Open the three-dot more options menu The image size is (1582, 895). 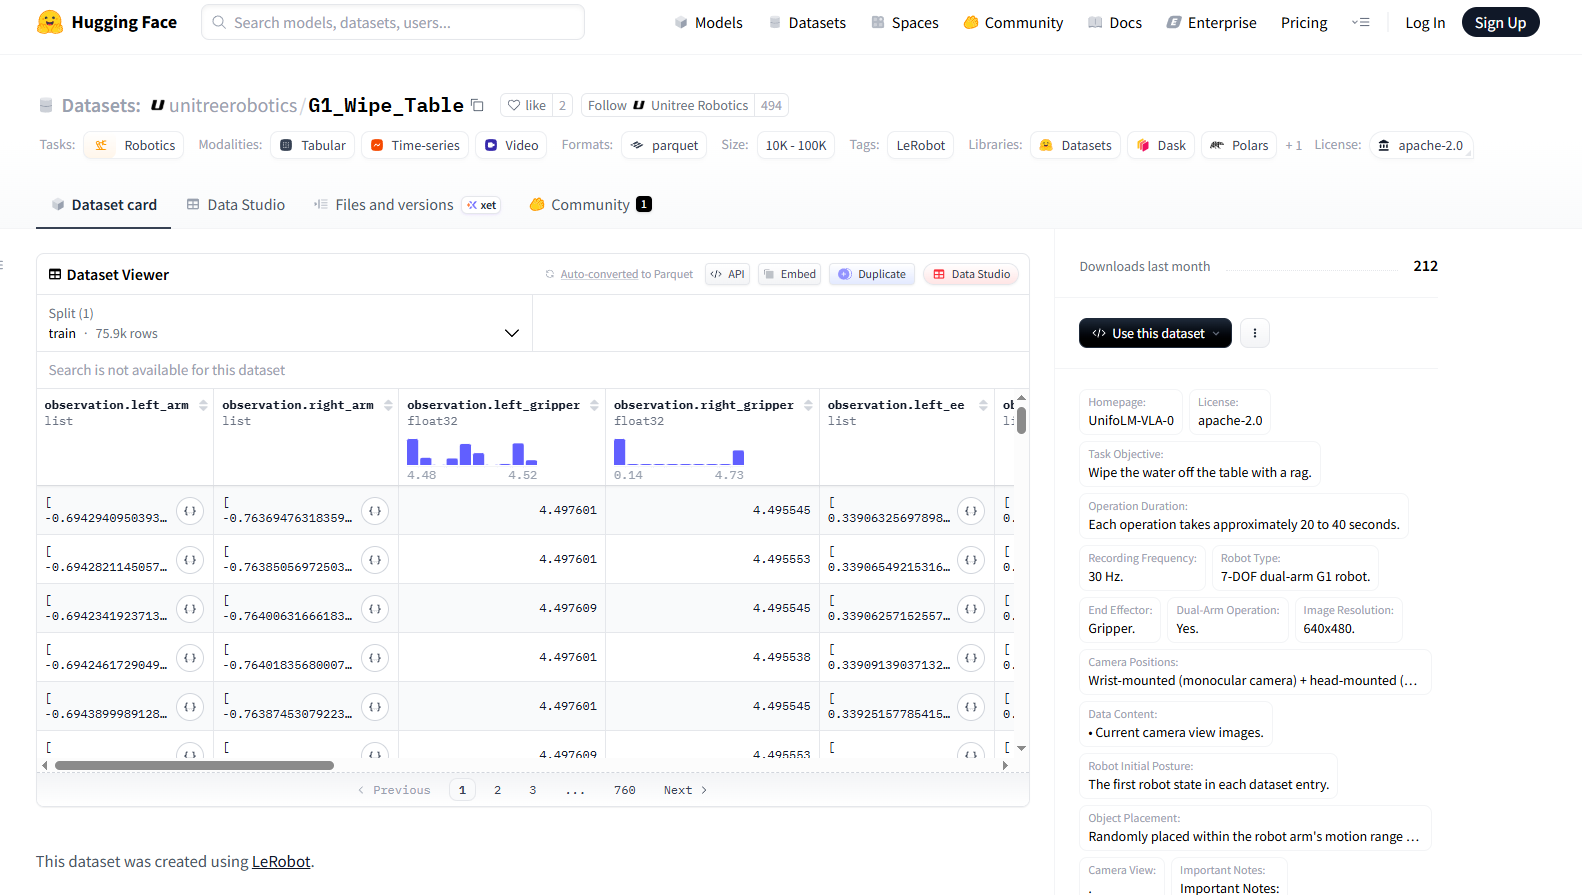click(1254, 333)
